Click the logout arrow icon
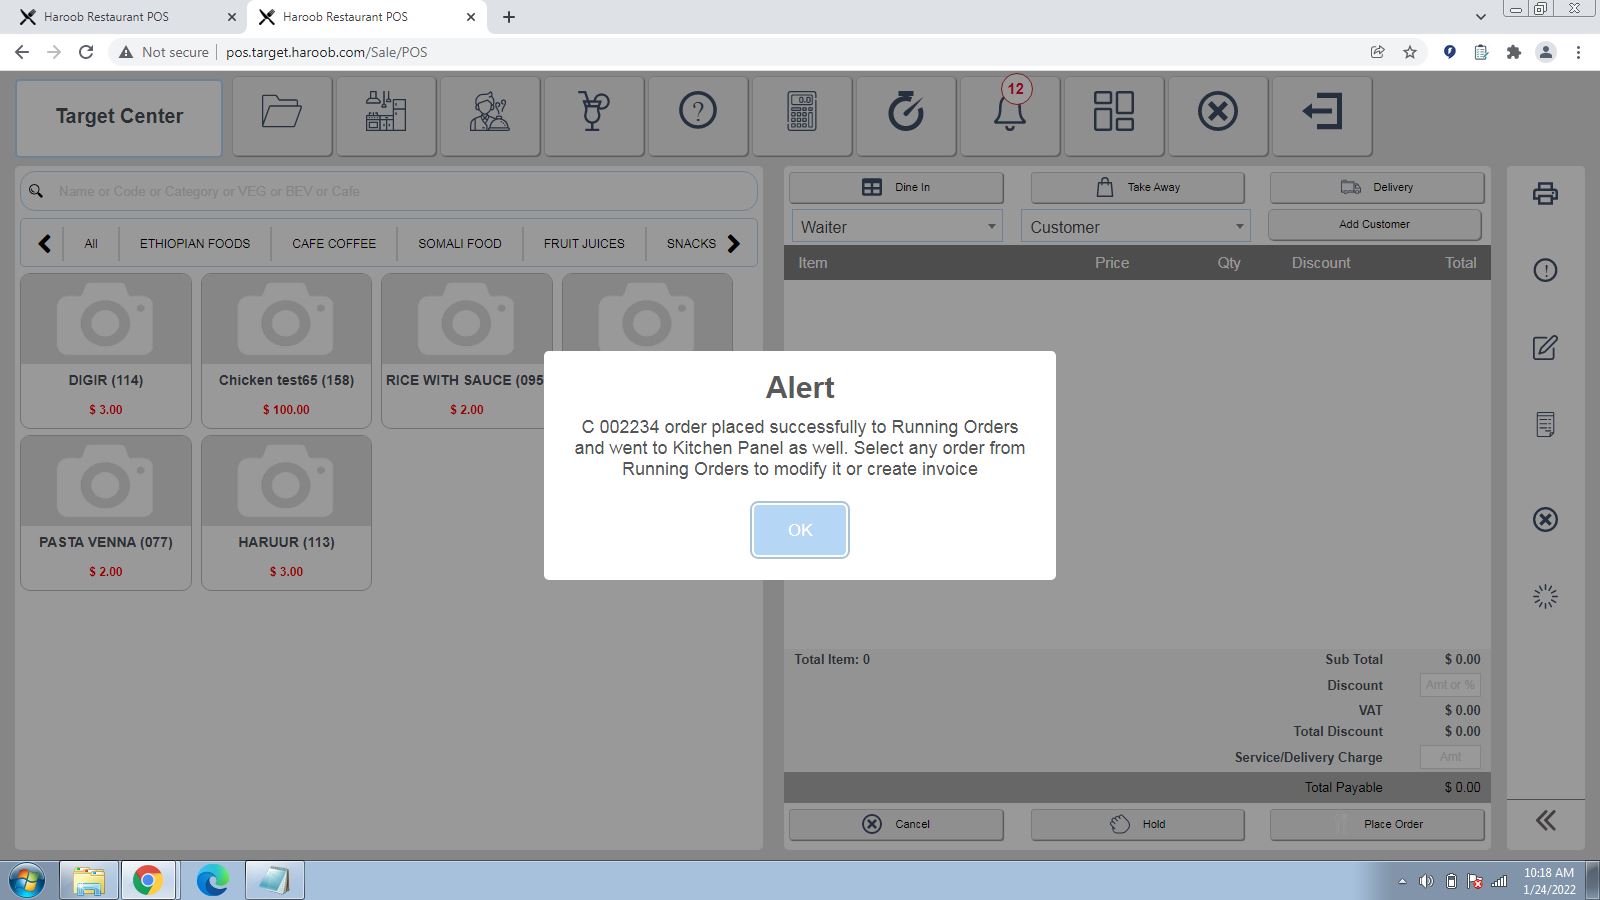Image resolution: width=1600 pixels, height=900 pixels. coord(1322,116)
